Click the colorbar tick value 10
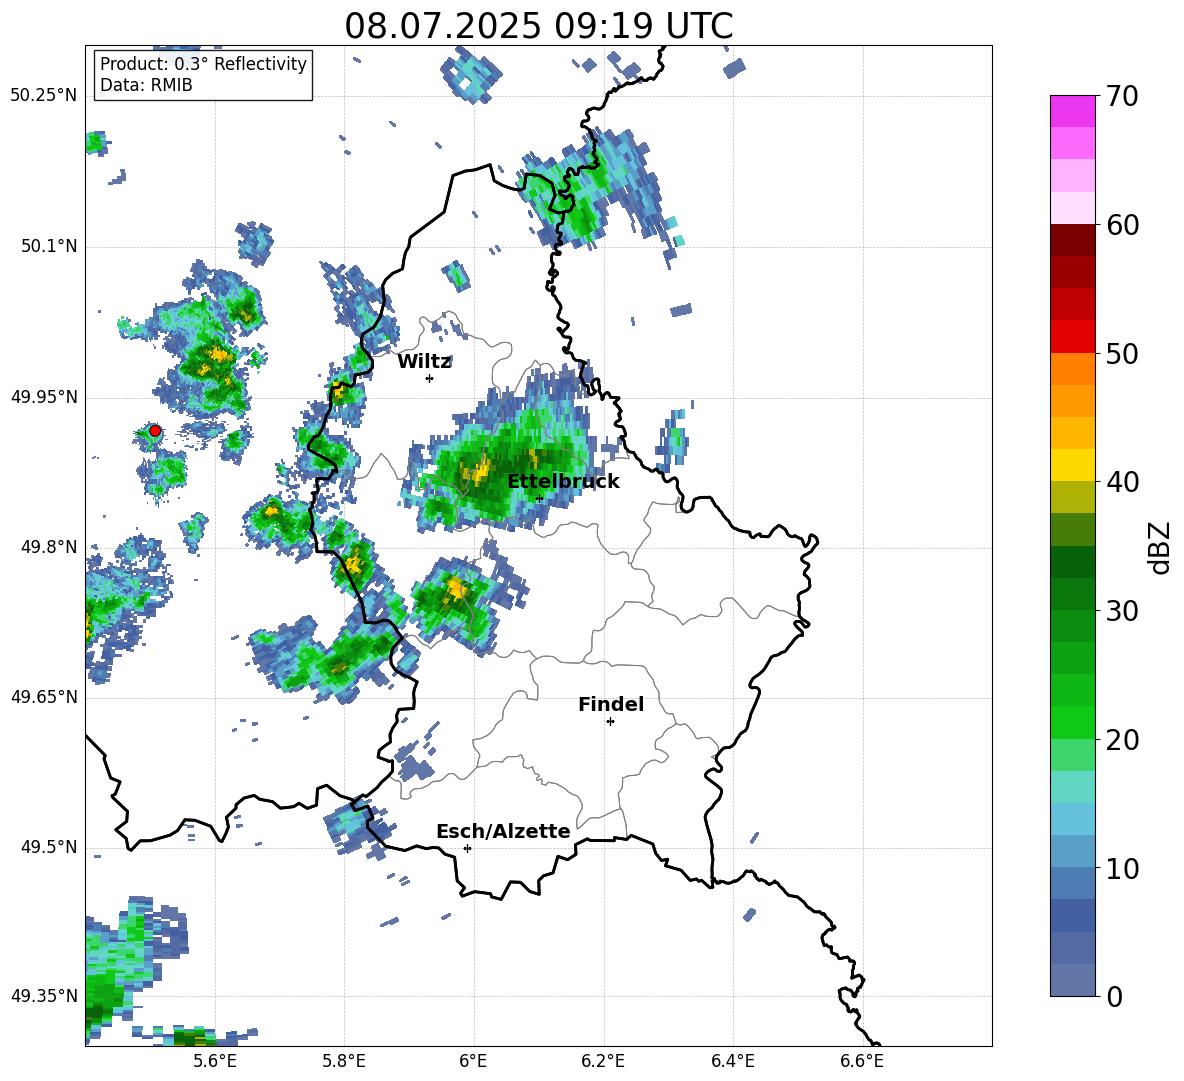This screenshot has height=1081, width=1184. tap(1121, 868)
